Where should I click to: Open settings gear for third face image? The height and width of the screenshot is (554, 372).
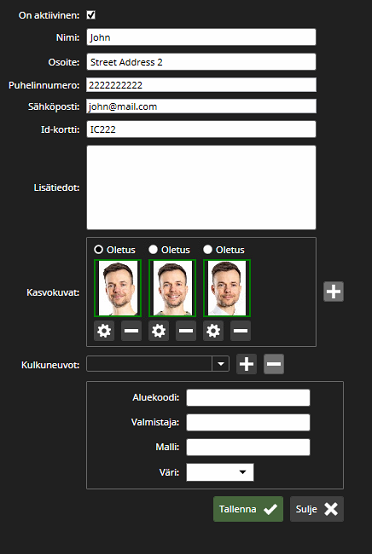[x=213, y=331]
